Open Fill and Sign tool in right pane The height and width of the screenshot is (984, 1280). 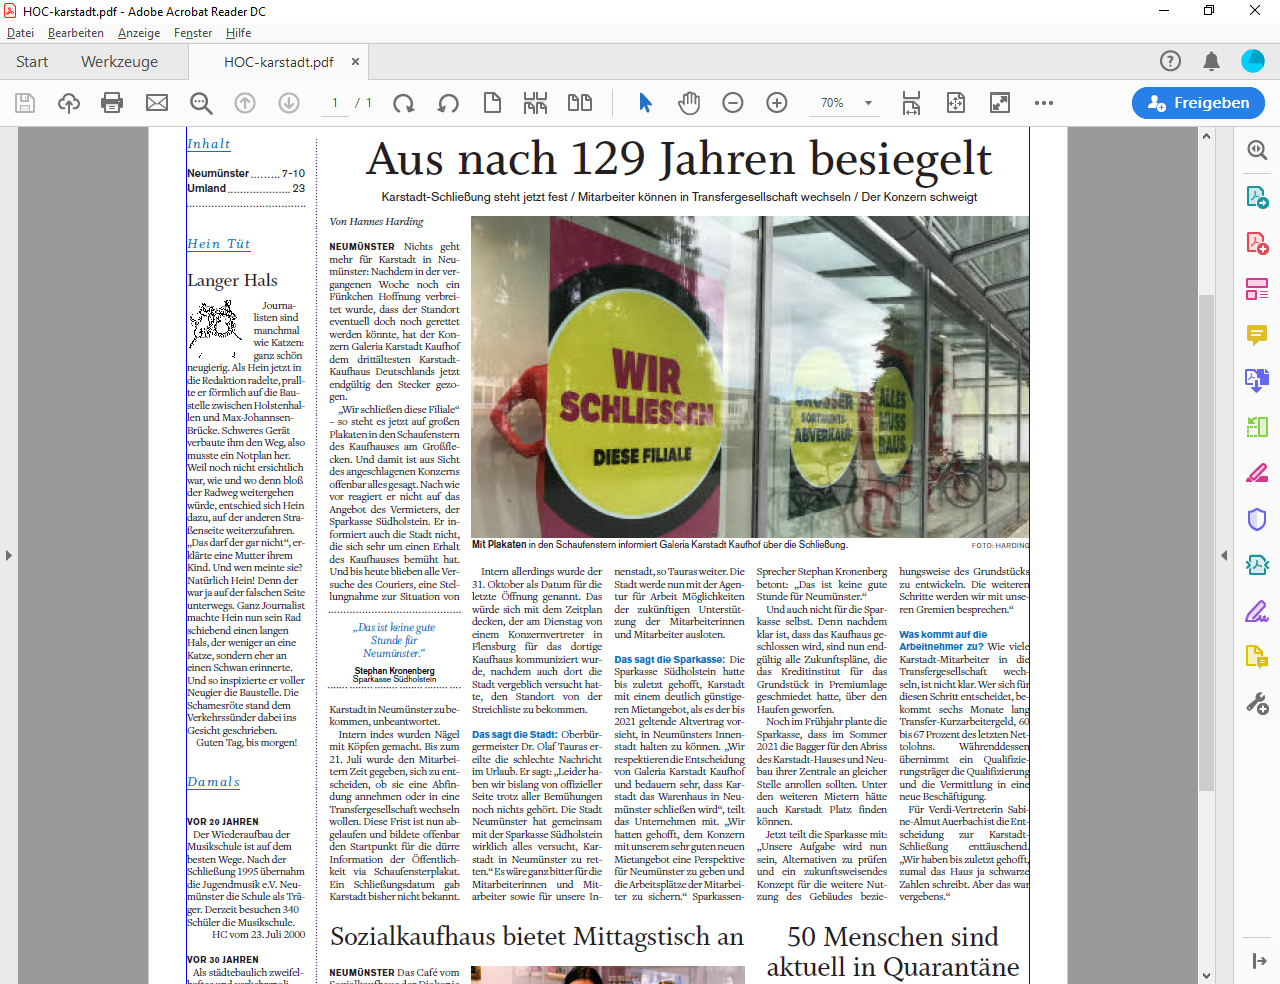point(1257,611)
